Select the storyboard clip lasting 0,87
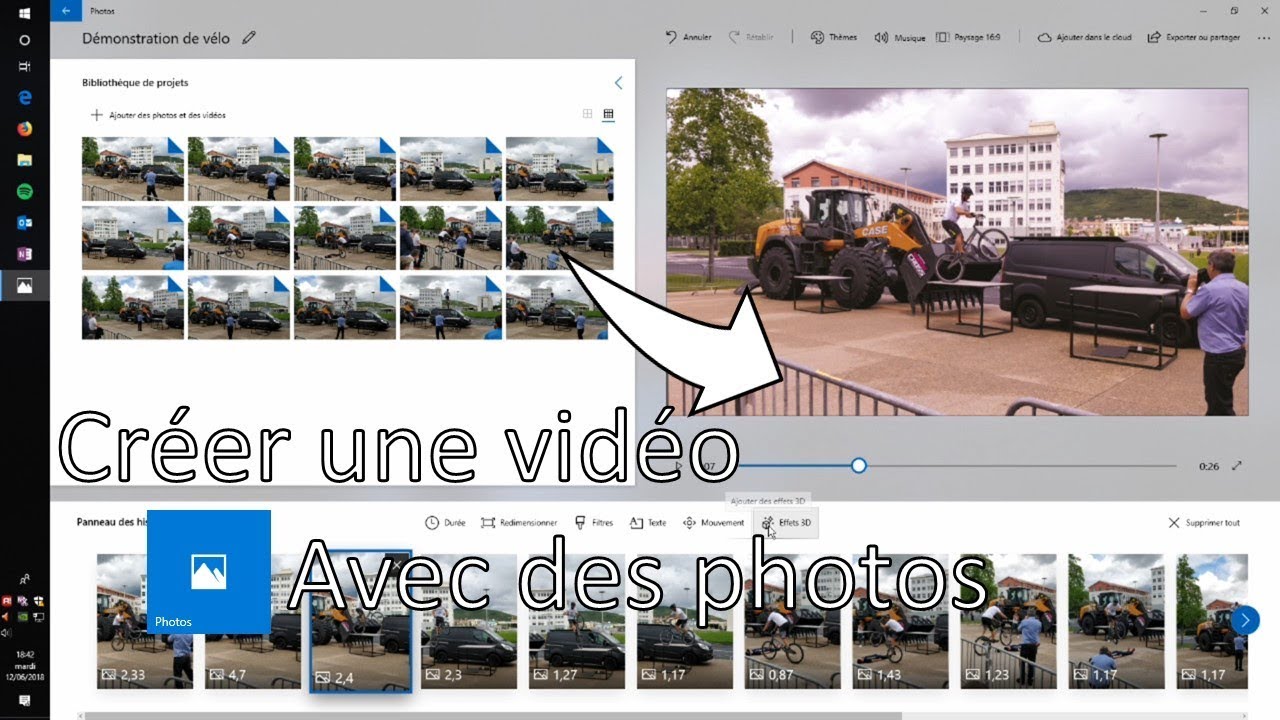Screen dimensions: 1280x720 pyautogui.click(x=792, y=622)
